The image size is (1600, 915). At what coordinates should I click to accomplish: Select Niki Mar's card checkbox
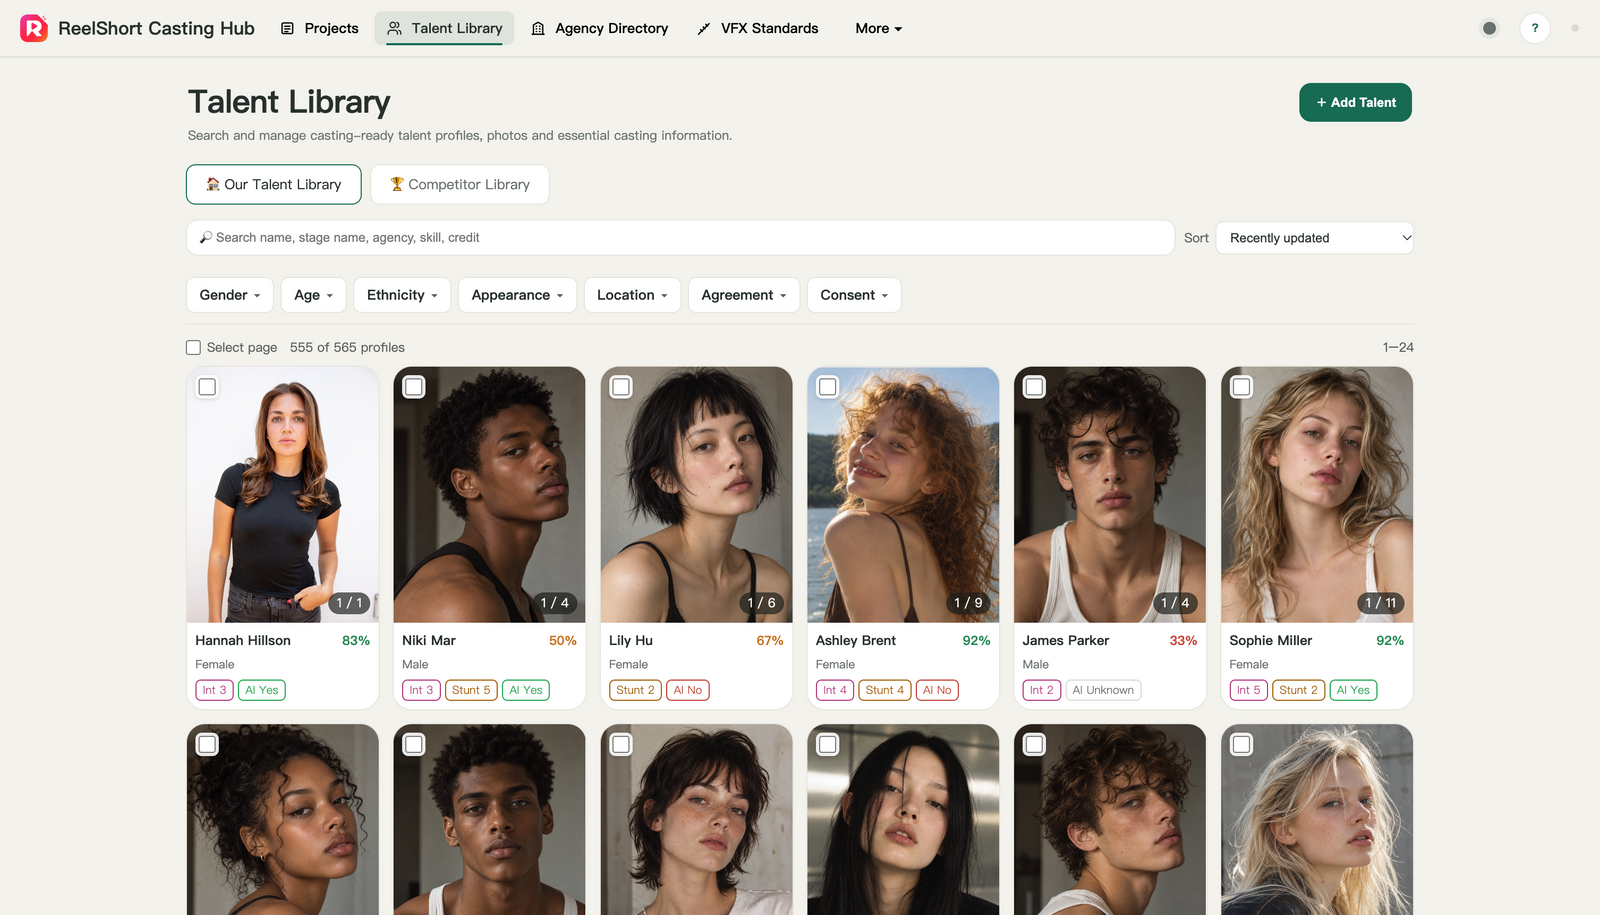coord(414,387)
